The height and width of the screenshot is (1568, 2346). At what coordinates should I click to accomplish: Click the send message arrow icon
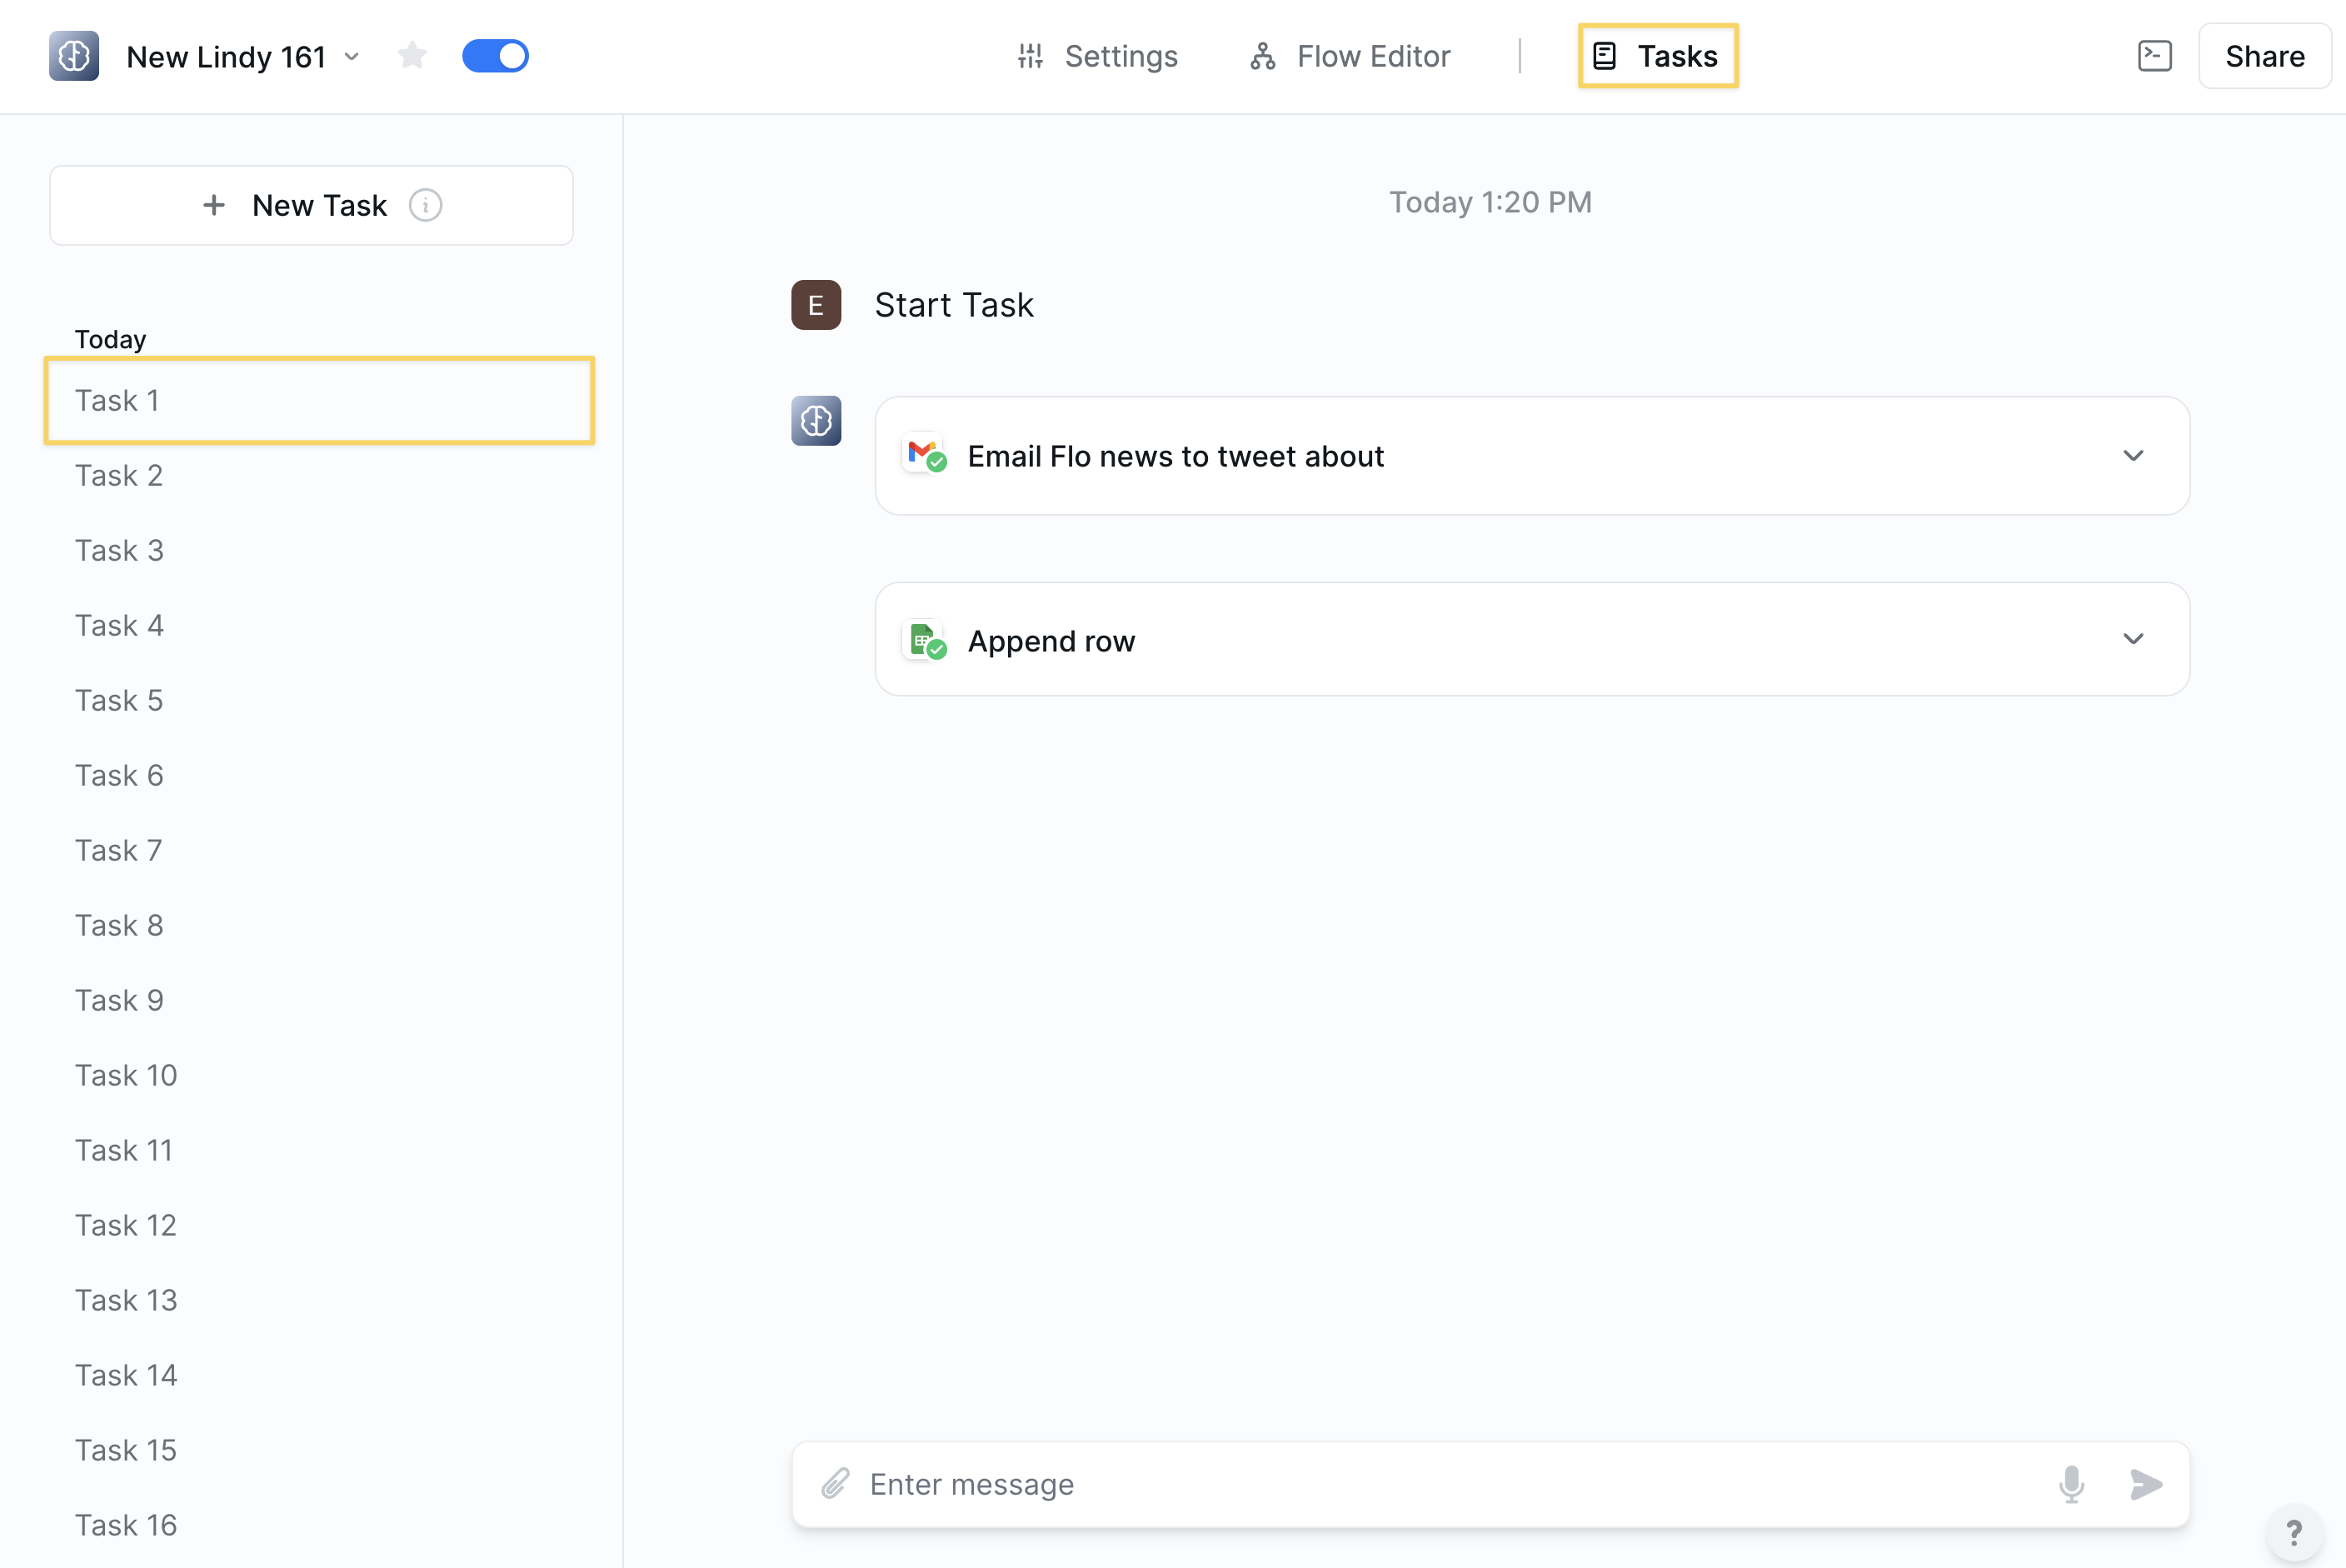[2146, 1484]
